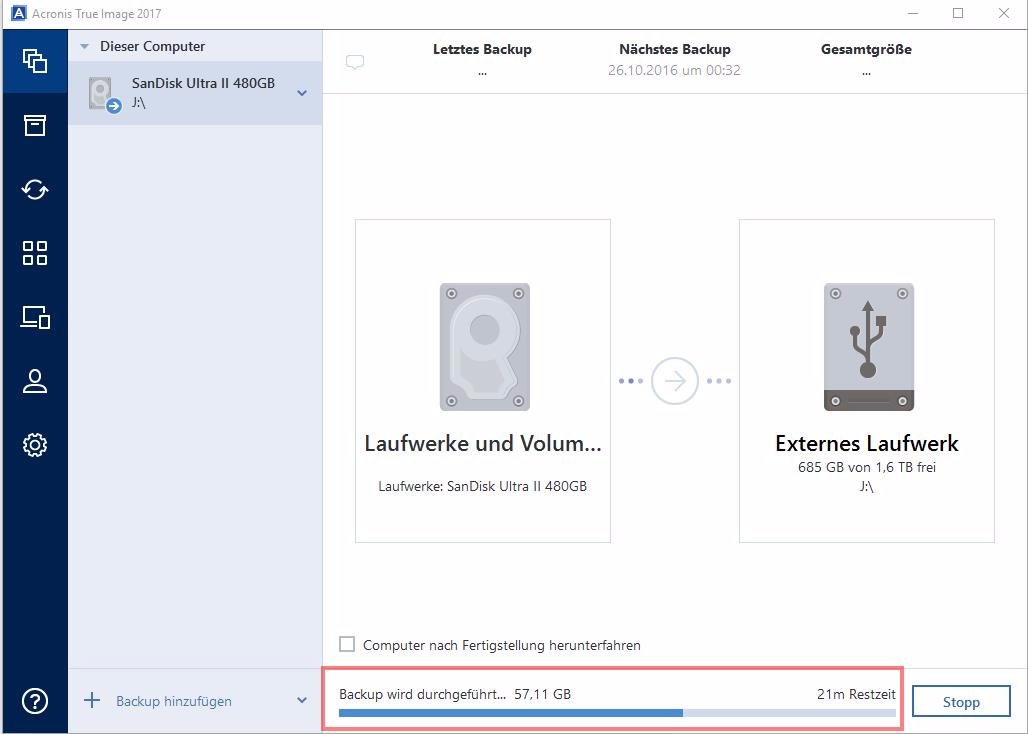Click the 21m Restzeit status
The height and width of the screenshot is (734, 1028).
pyautogui.click(x=856, y=694)
